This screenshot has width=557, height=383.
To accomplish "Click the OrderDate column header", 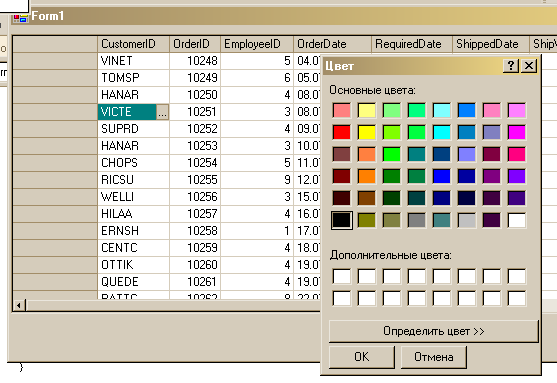I will point(332,44).
